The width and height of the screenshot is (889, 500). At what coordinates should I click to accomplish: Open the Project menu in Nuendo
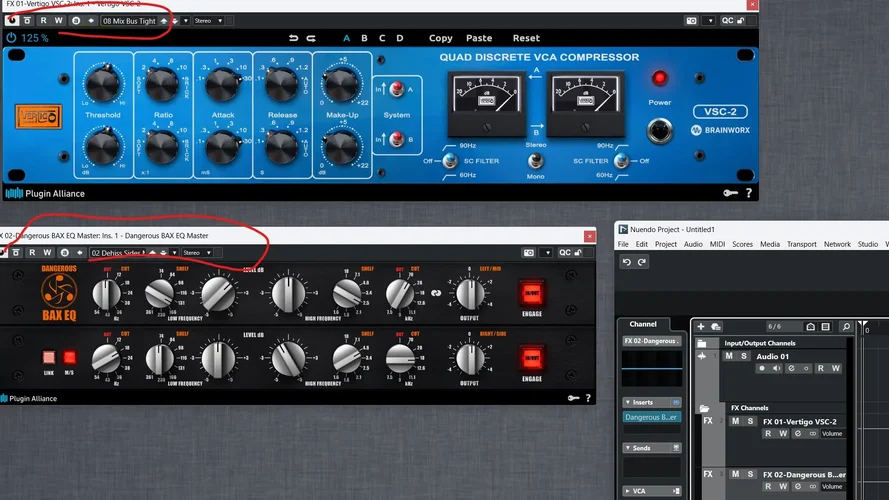click(x=666, y=244)
